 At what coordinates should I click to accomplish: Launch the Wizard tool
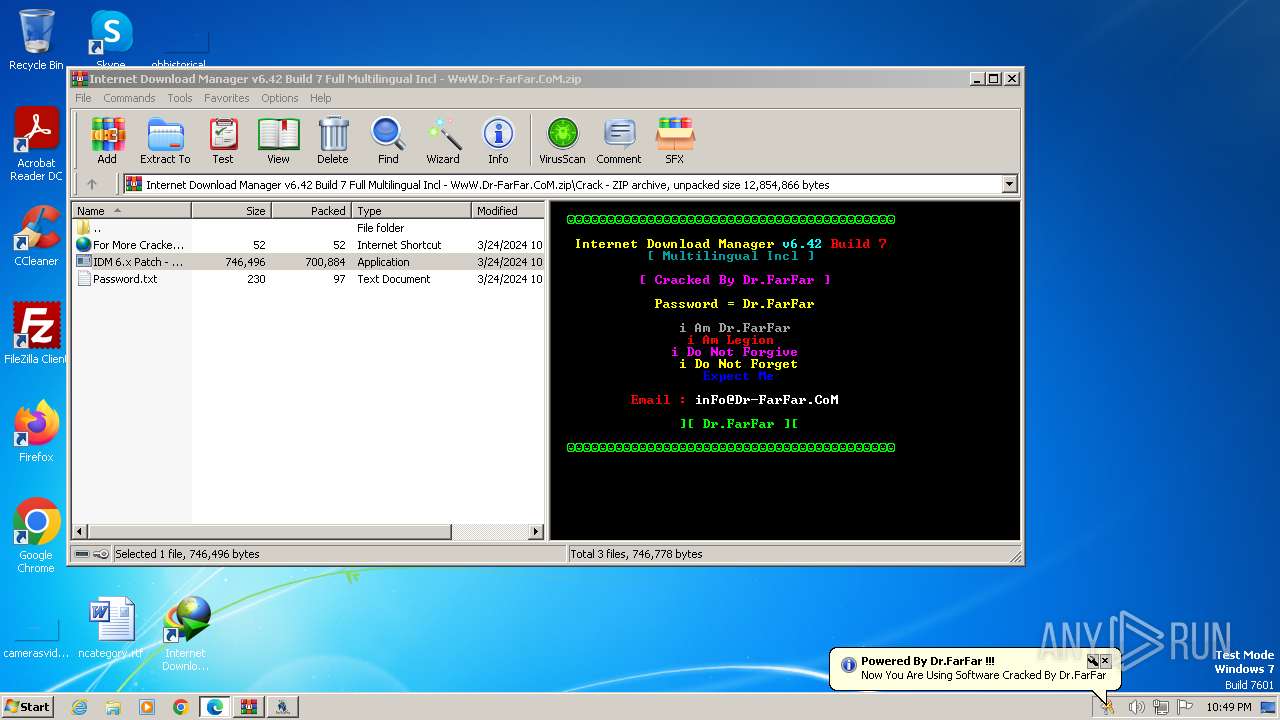(x=443, y=140)
